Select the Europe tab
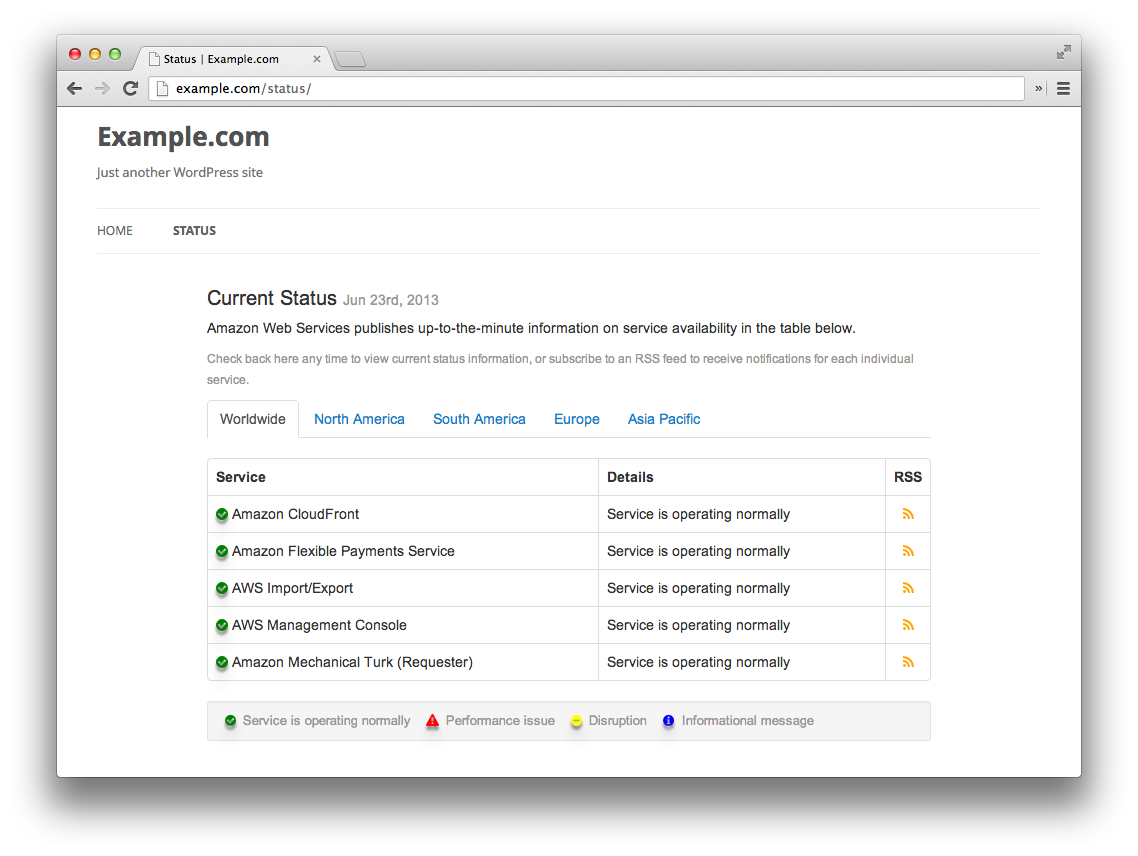Viewport: 1138px width, 856px height. [577, 419]
